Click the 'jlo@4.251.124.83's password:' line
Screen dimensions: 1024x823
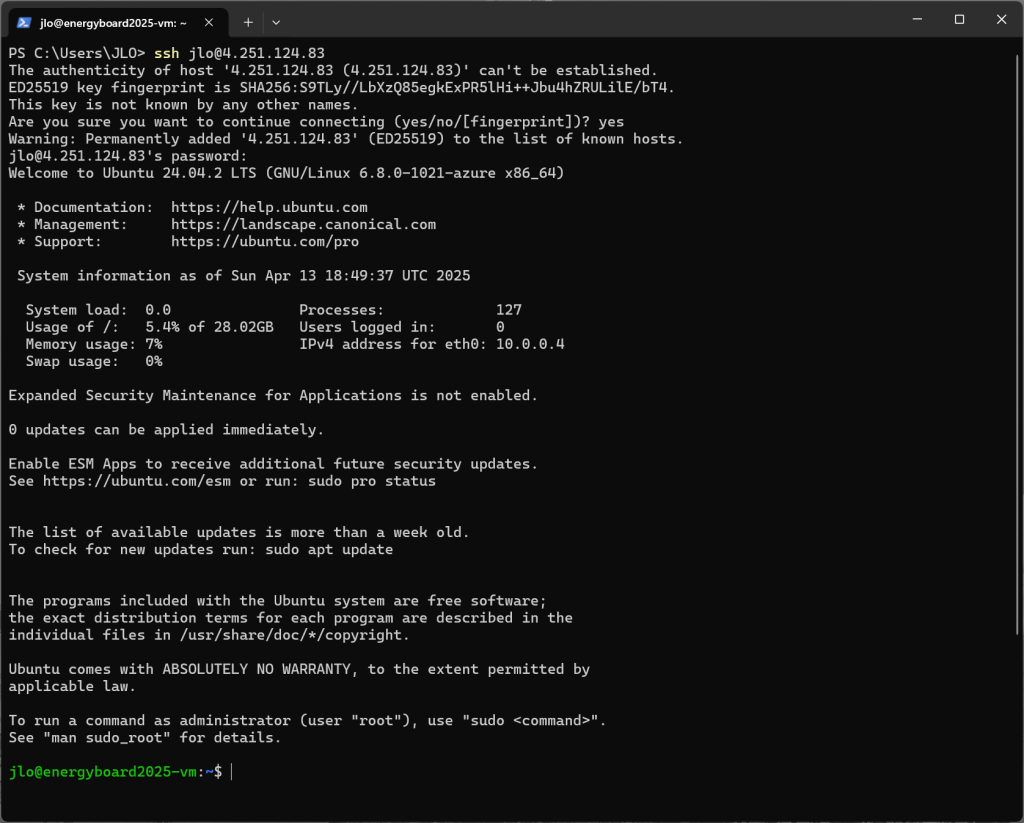point(128,156)
